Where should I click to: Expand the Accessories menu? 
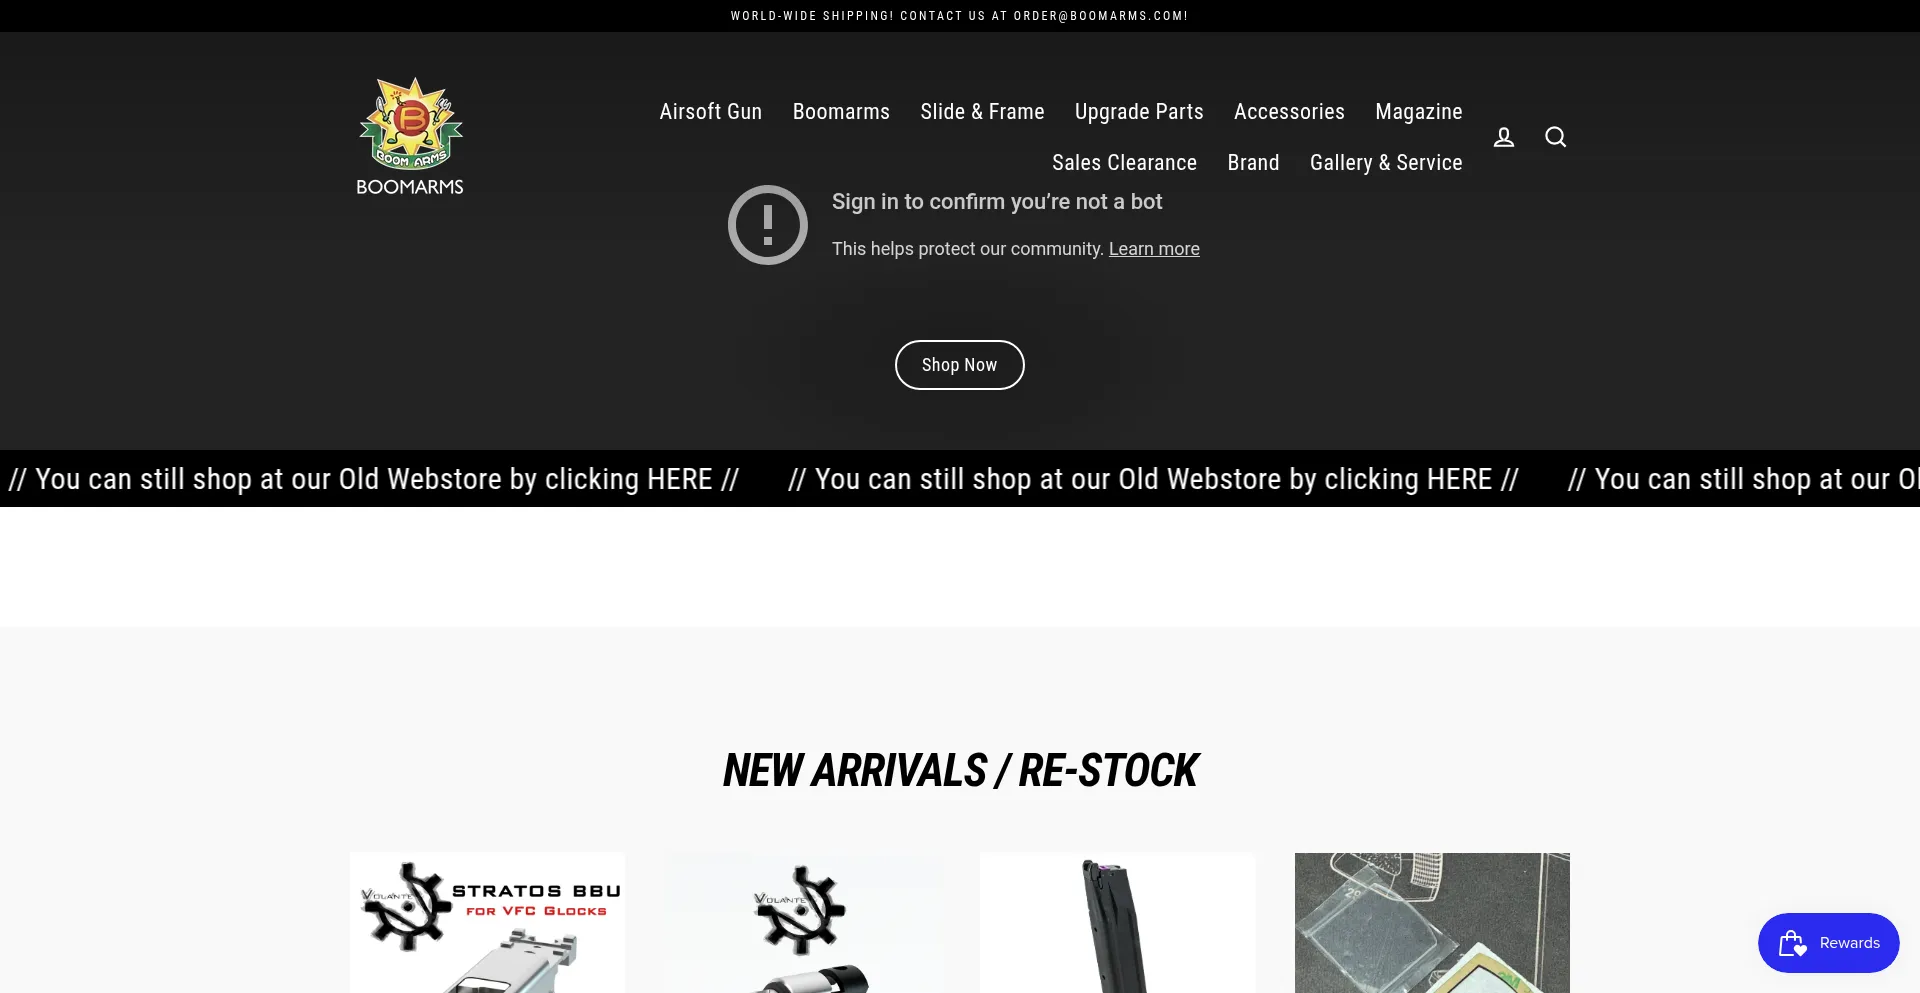point(1289,112)
